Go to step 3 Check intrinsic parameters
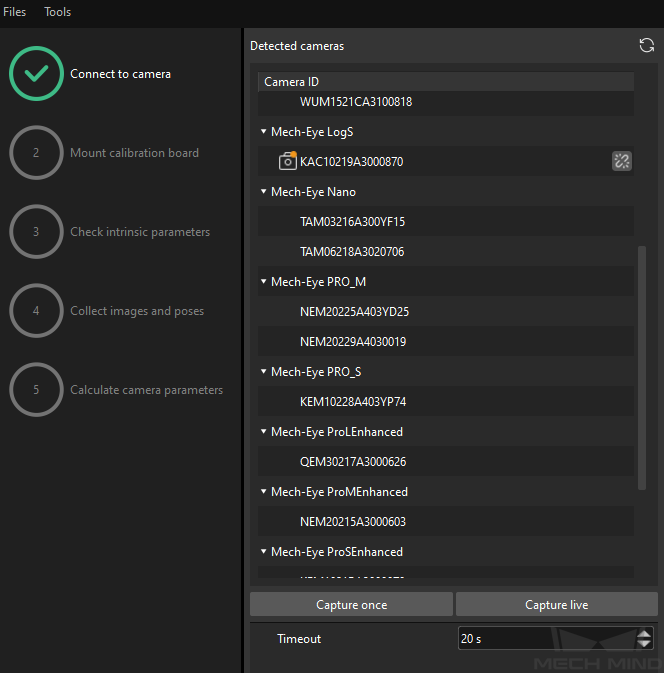The image size is (664, 673). pos(36,232)
